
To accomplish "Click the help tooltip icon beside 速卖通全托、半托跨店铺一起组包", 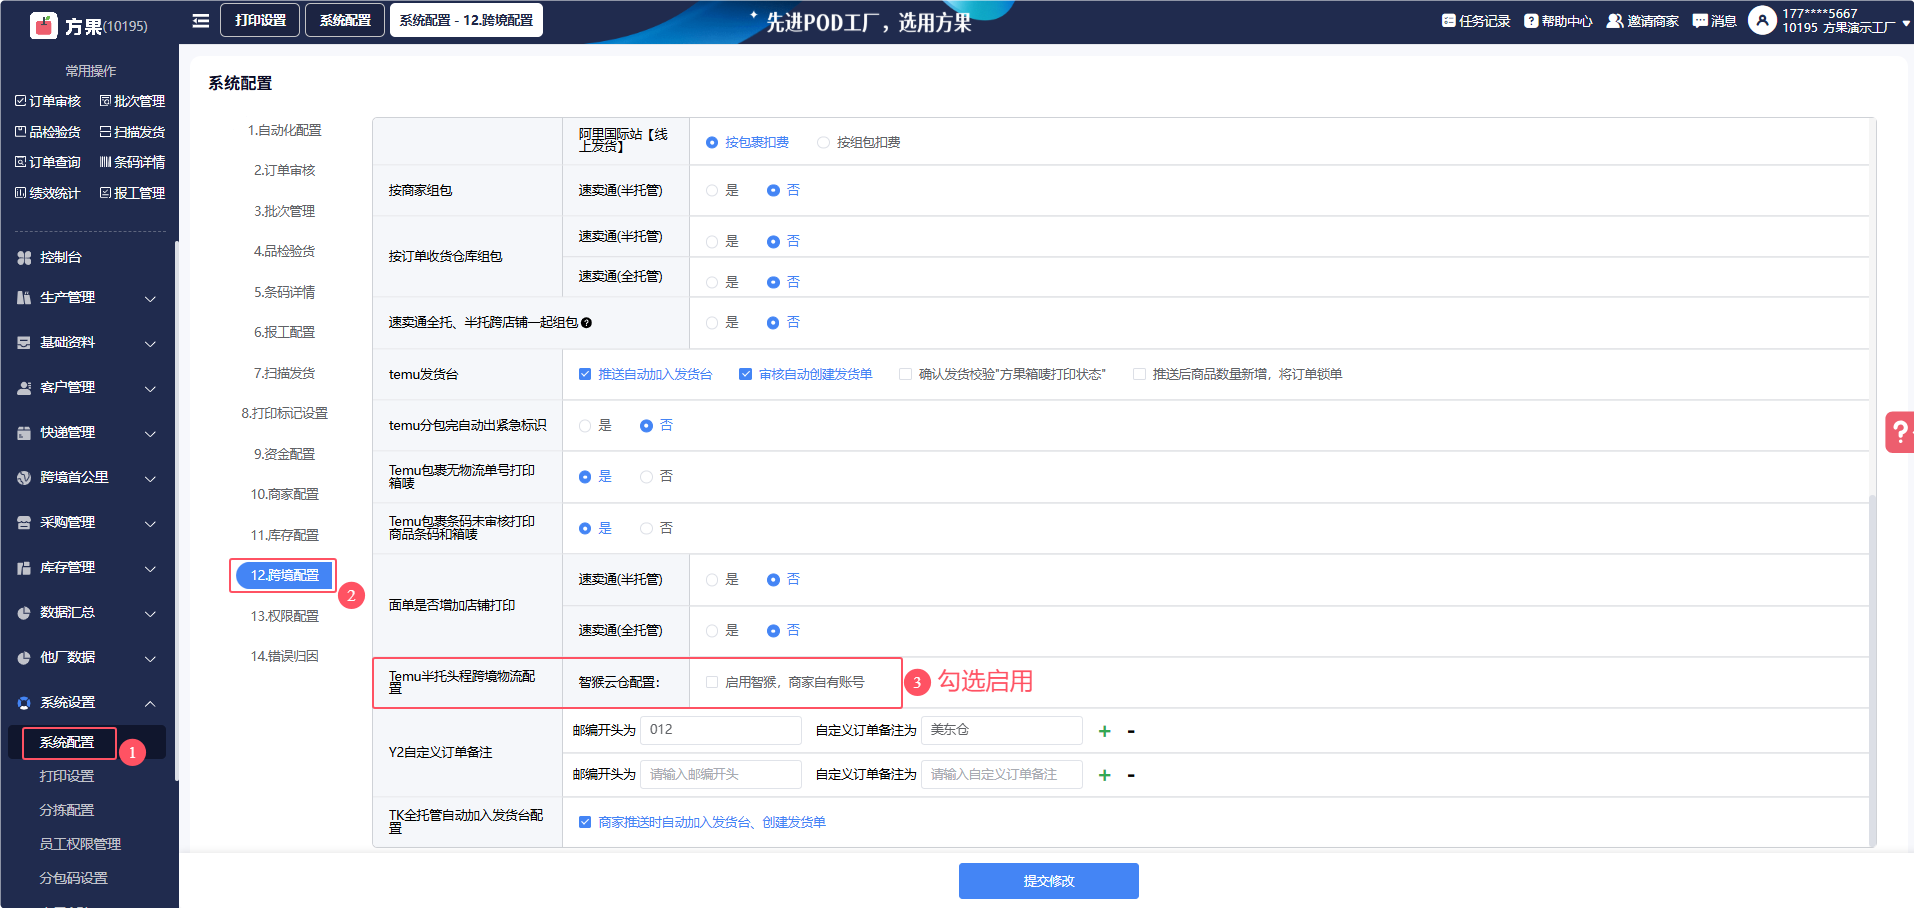I will (587, 323).
